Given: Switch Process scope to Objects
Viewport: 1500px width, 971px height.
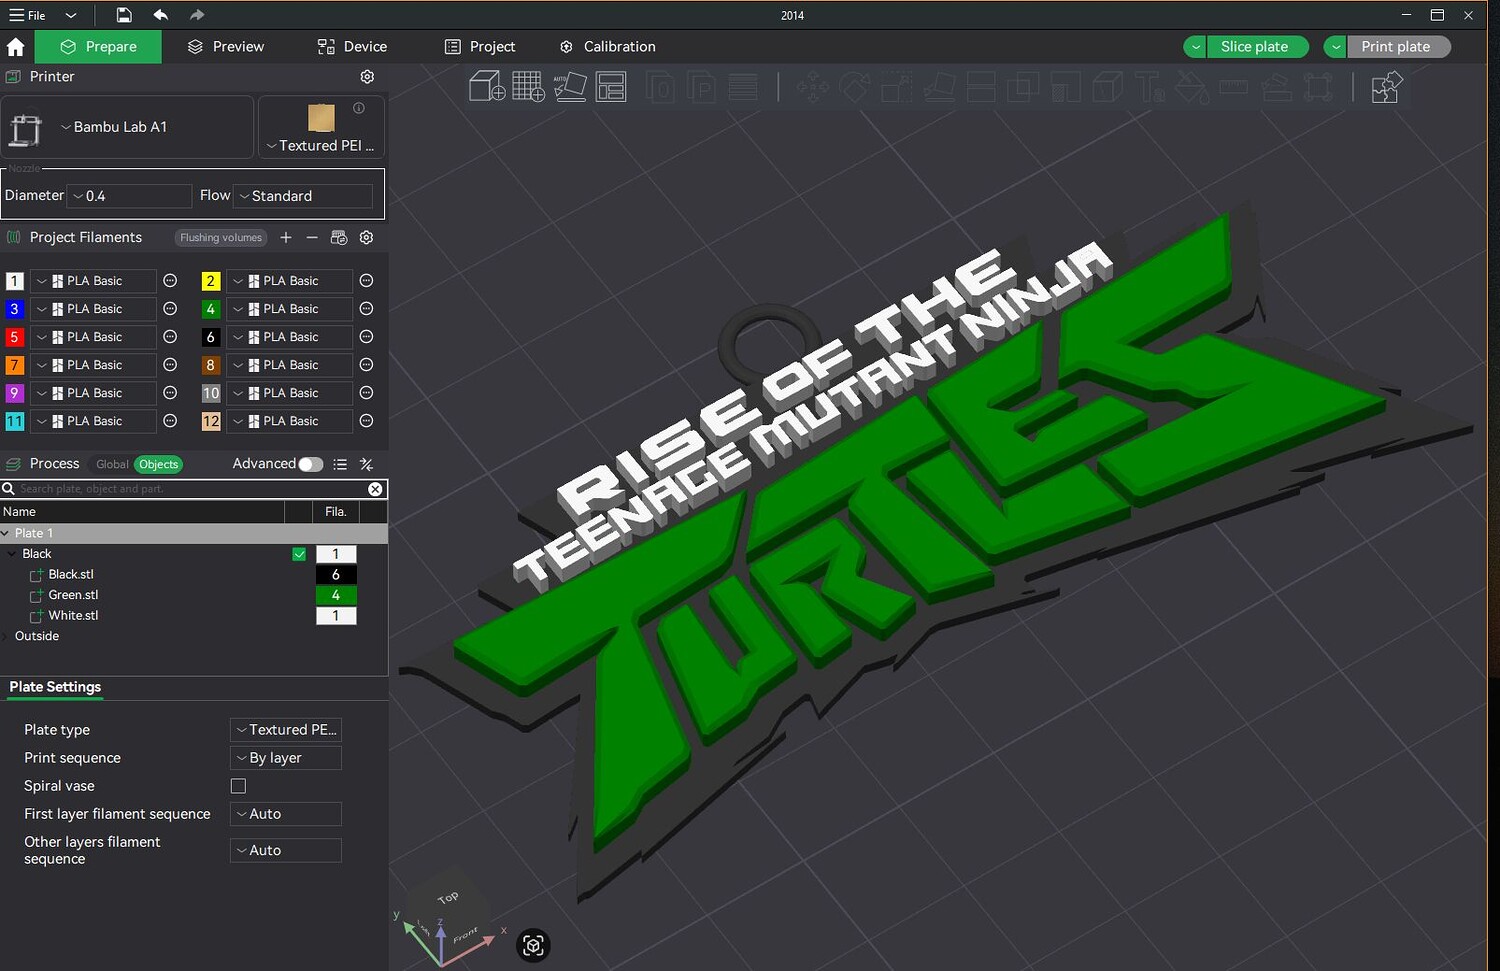Looking at the screenshot, I should click(x=159, y=464).
